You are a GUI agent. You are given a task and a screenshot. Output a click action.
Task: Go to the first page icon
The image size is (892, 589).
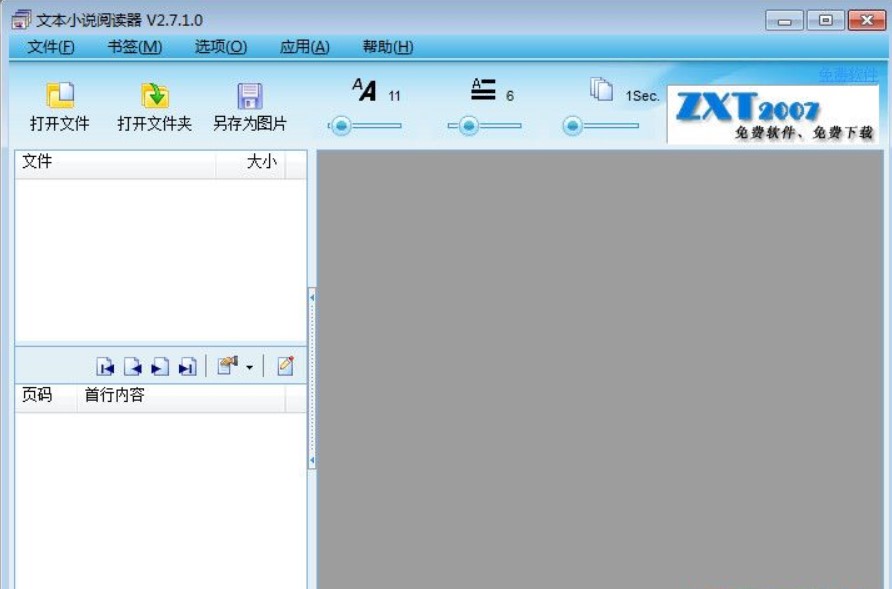105,366
